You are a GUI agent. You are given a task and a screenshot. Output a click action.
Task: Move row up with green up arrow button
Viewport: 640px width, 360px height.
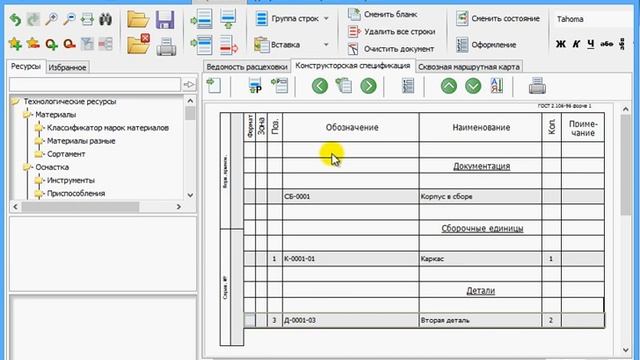coord(449,86)
